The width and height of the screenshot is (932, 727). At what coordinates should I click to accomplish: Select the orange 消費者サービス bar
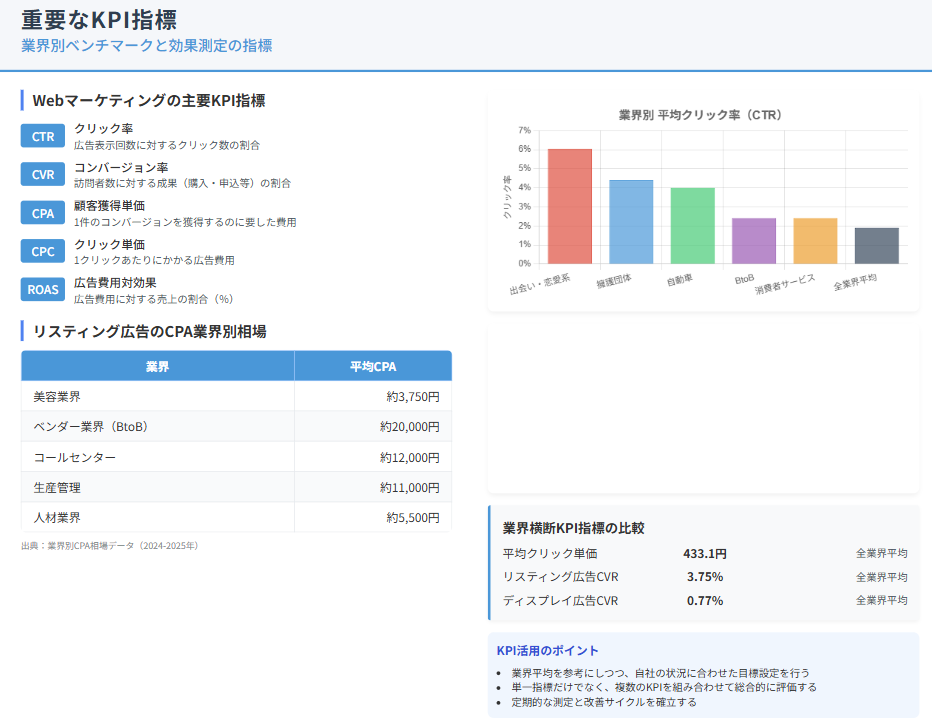815,241
